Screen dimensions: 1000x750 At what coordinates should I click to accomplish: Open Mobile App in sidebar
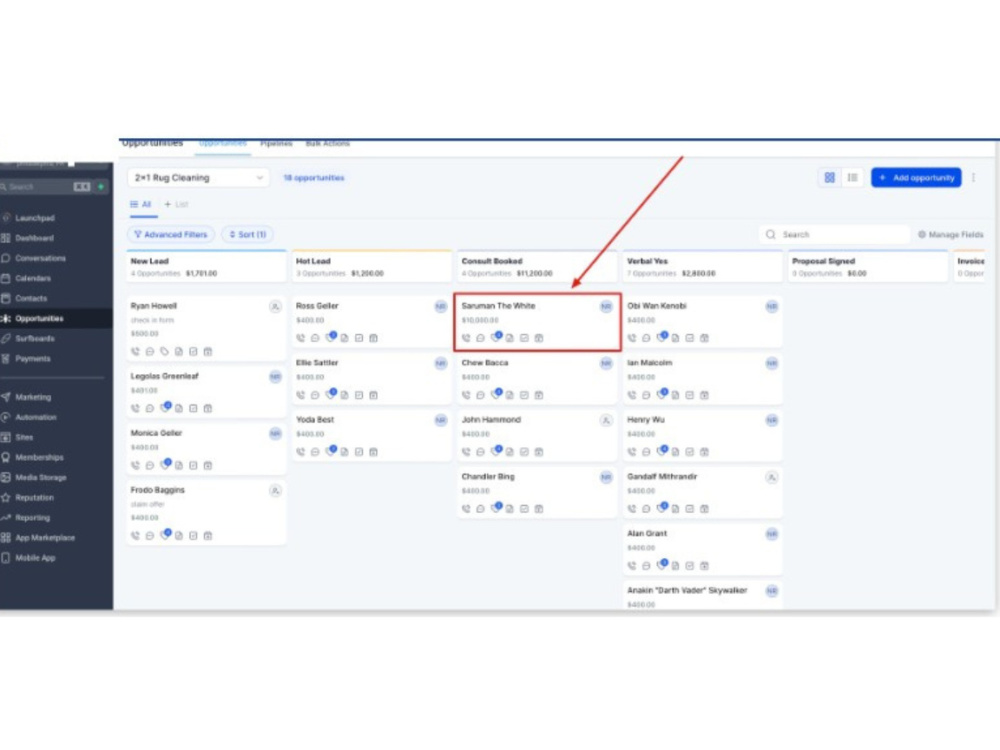click(x=35, y=558)
